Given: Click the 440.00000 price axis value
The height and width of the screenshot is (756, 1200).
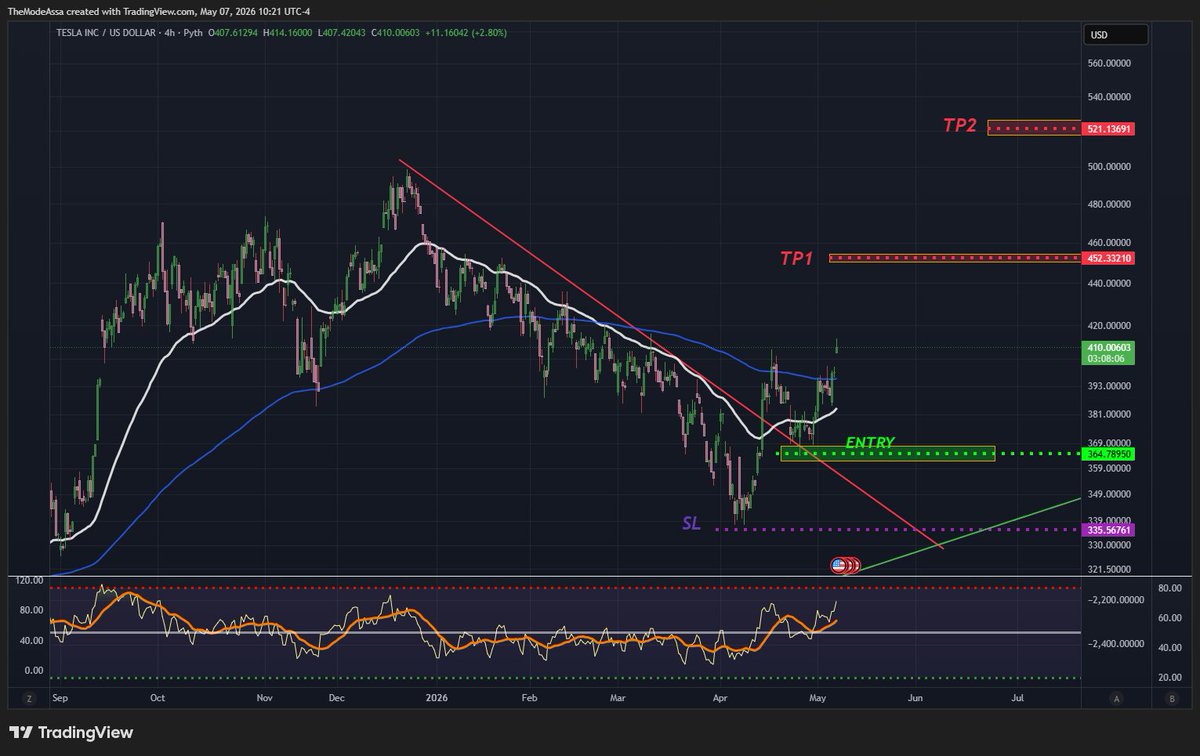Looking at the screenshot, I should [x=1110, y=284].
